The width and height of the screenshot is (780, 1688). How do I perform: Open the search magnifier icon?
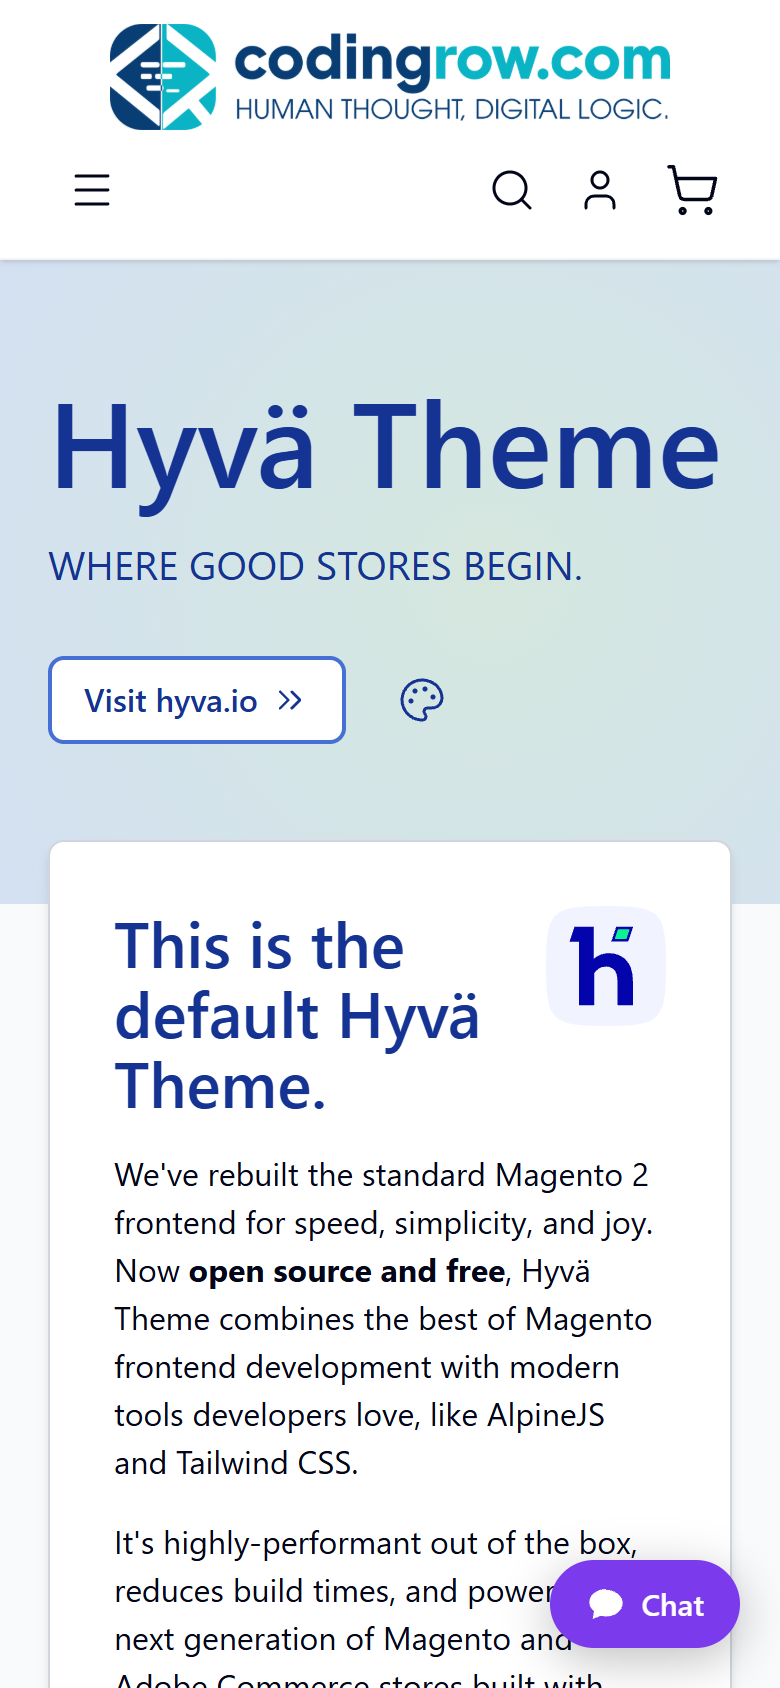[512, 190]
